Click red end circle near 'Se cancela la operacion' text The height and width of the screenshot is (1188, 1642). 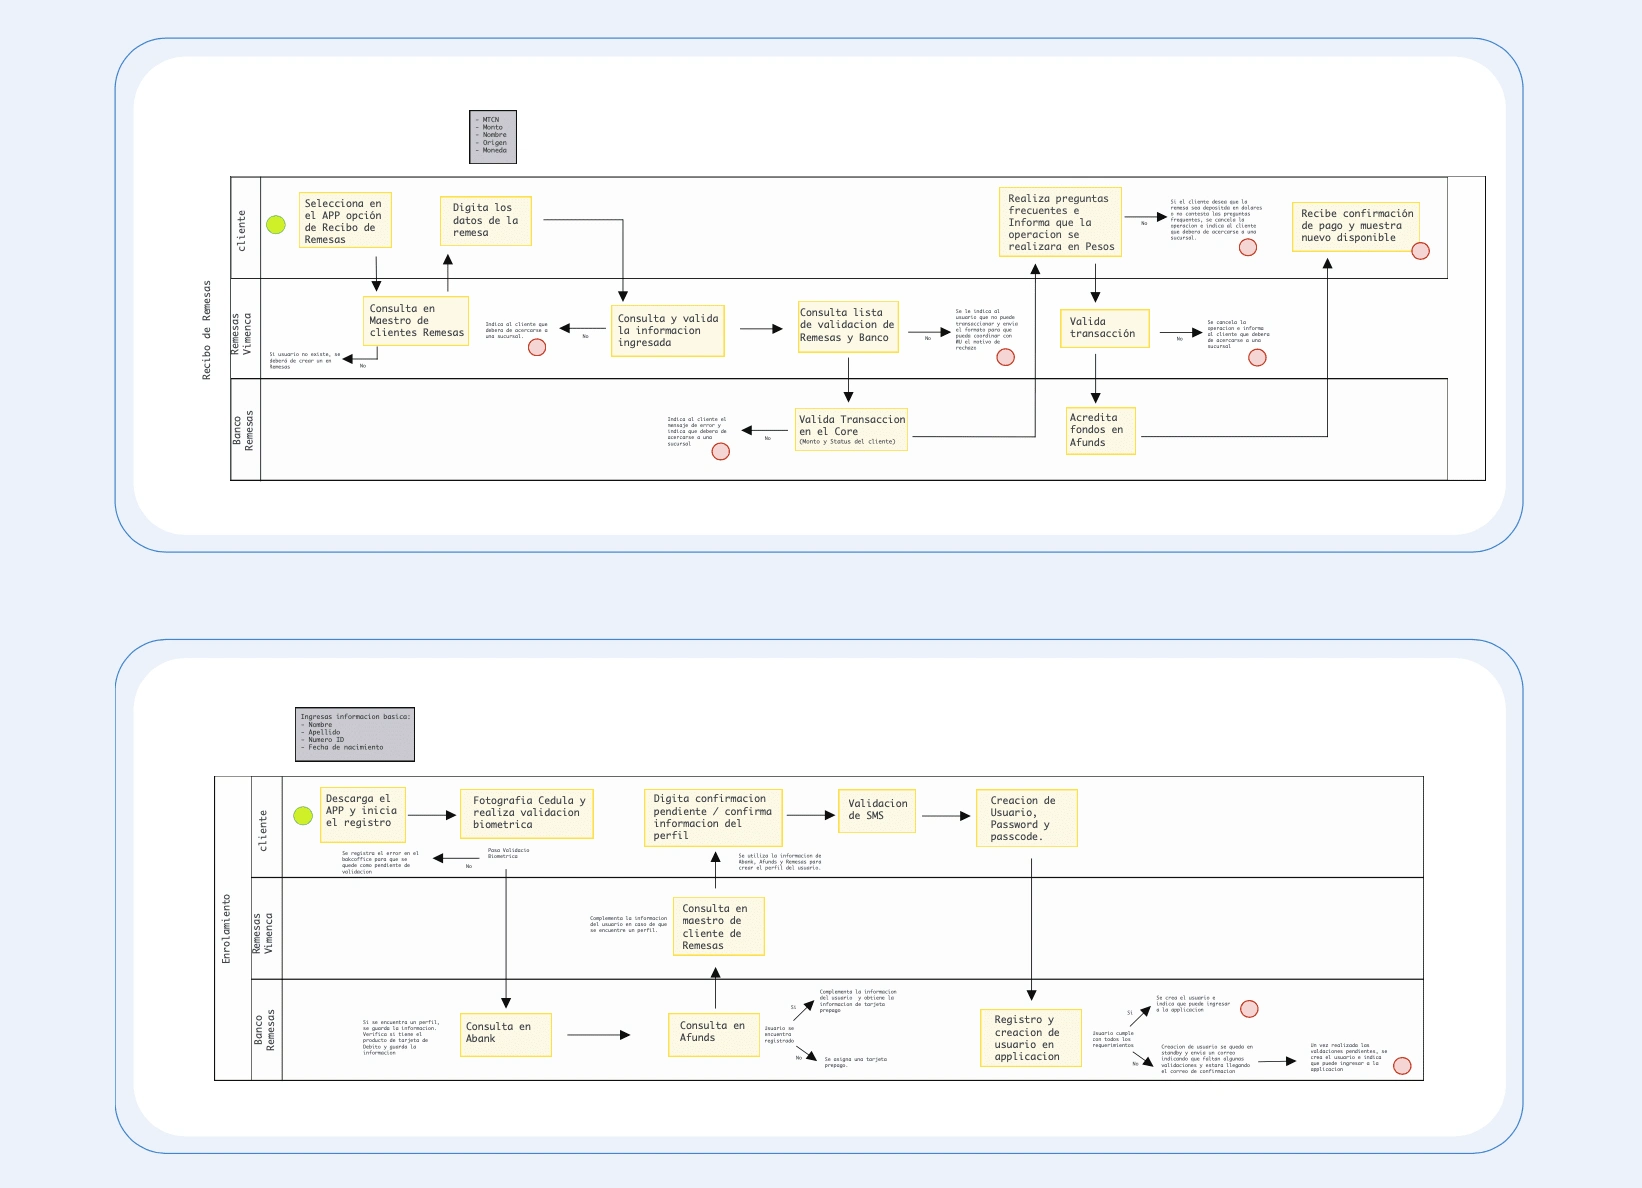pyautogui.click(x=1258, y=358)
